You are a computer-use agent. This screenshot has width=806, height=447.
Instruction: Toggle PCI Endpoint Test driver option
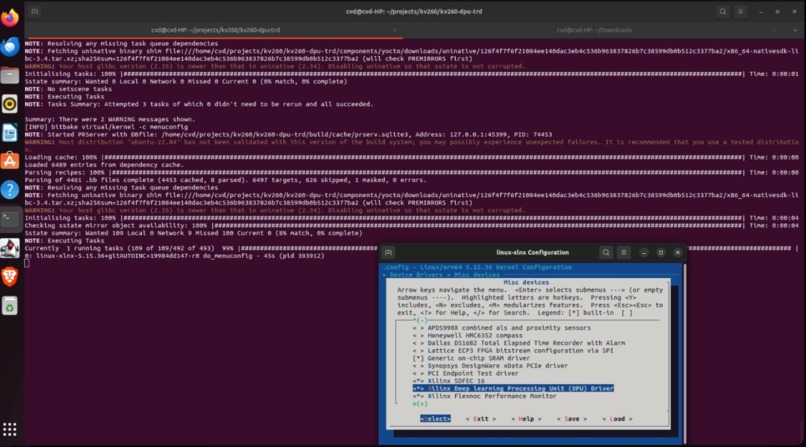point(465,373)
